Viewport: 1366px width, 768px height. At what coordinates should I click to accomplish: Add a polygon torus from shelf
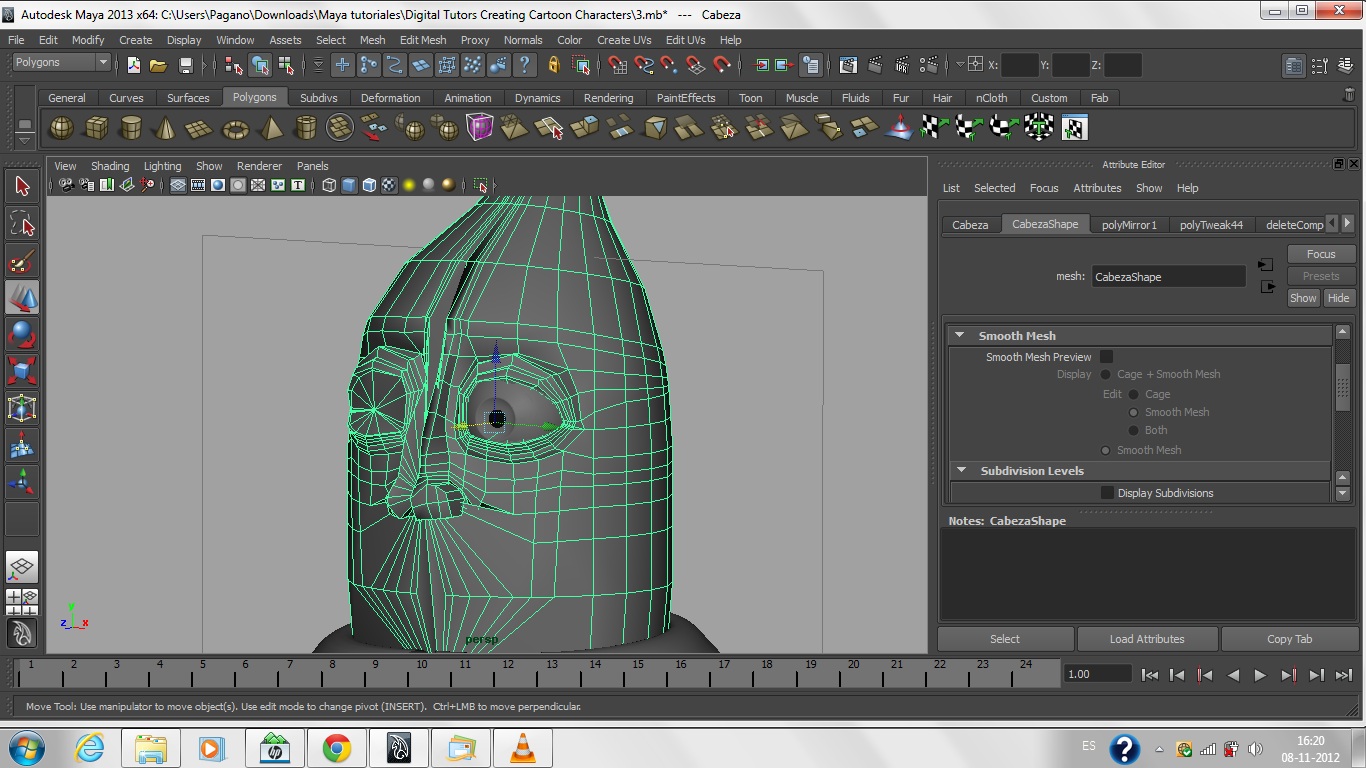pos(235,128)
